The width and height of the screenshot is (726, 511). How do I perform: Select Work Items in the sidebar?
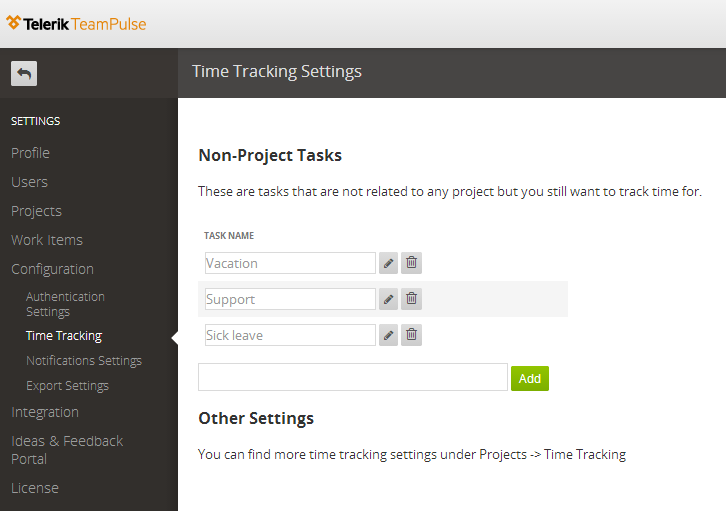47,240
